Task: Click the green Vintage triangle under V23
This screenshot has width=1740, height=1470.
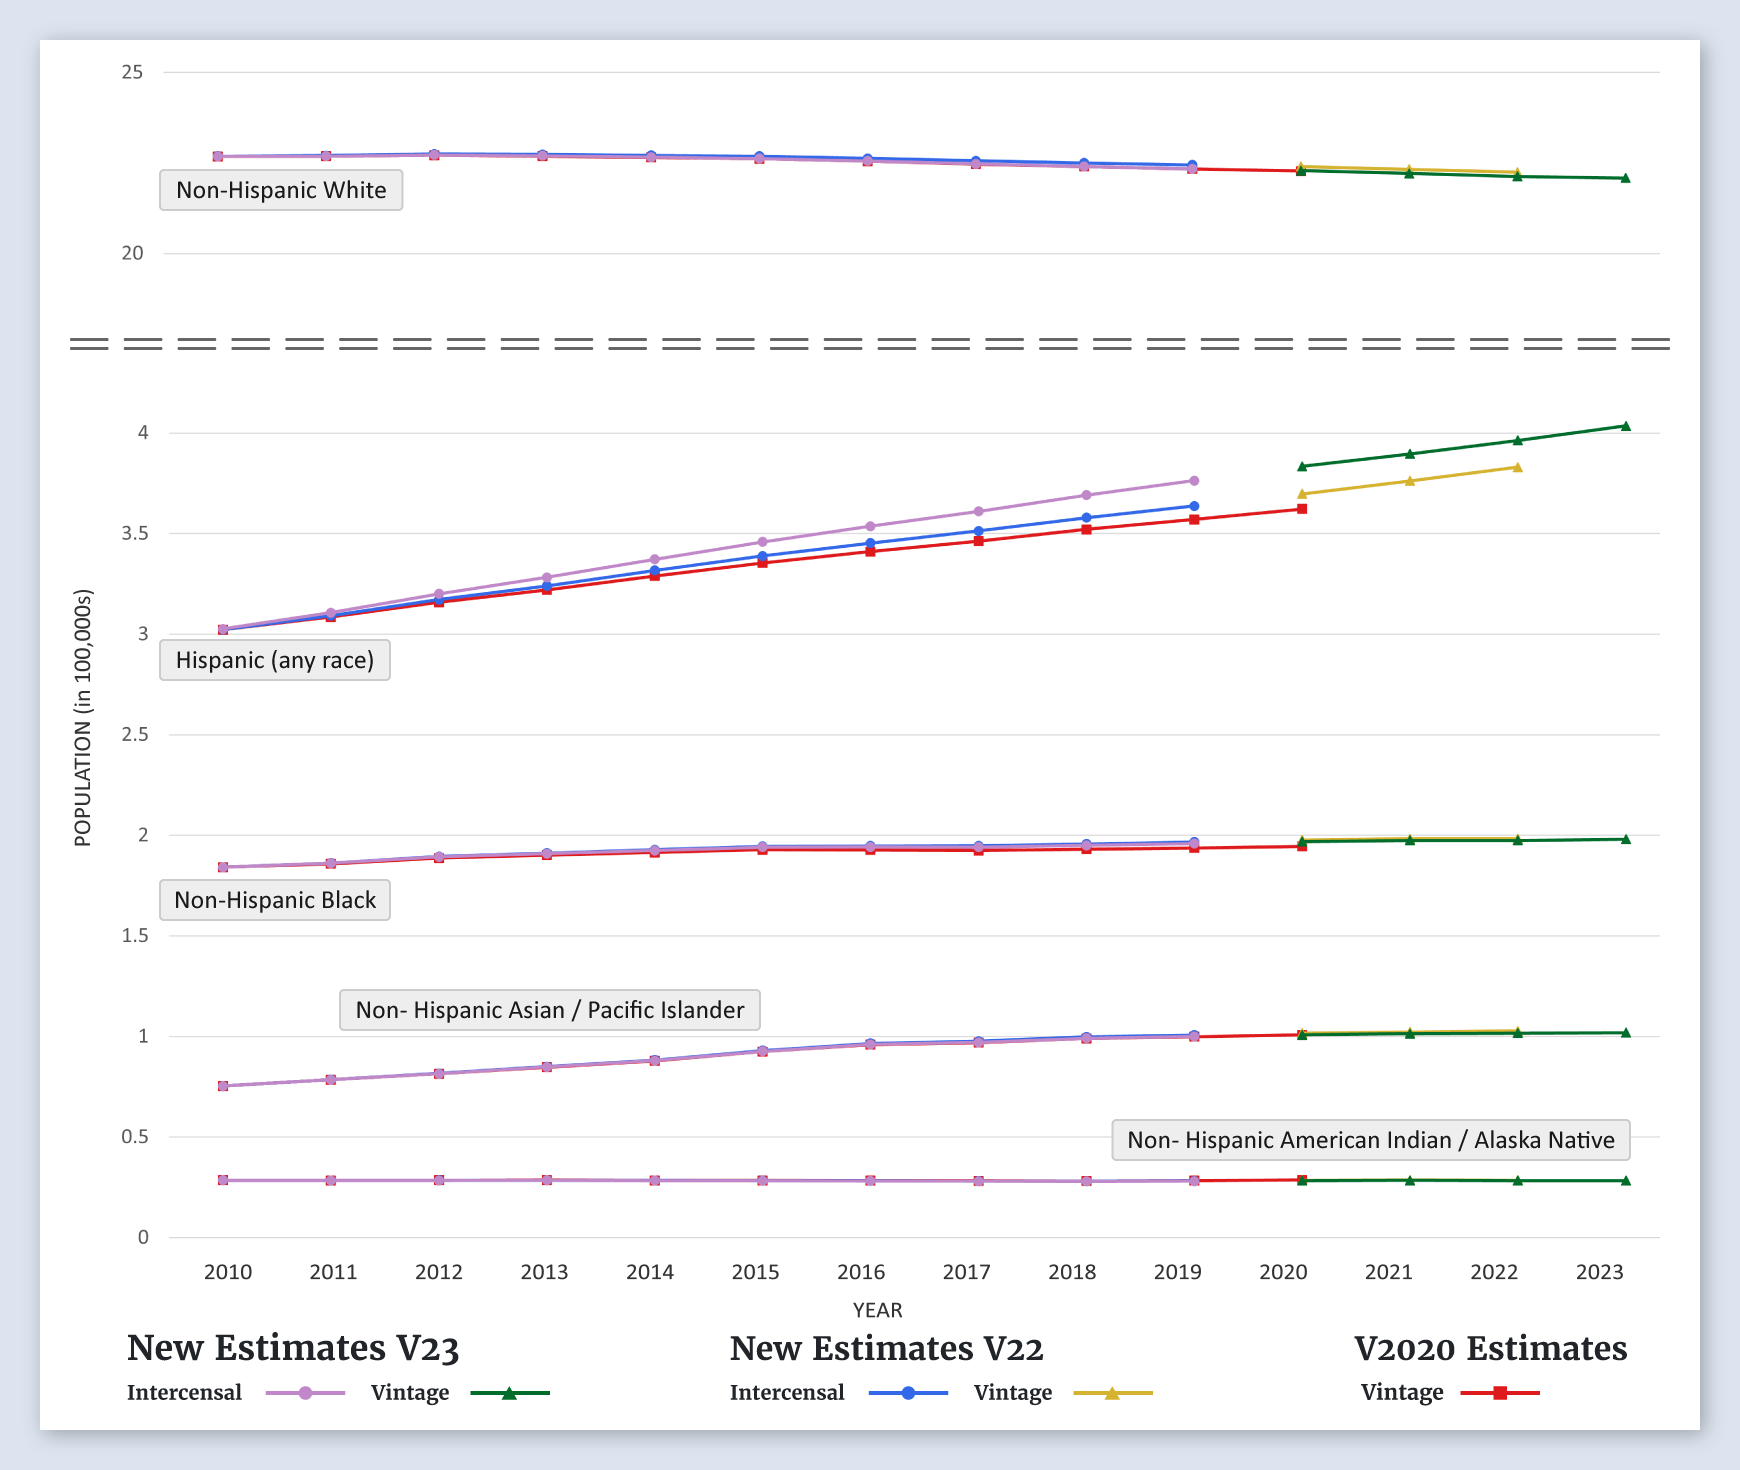Action: [509, 1393]
